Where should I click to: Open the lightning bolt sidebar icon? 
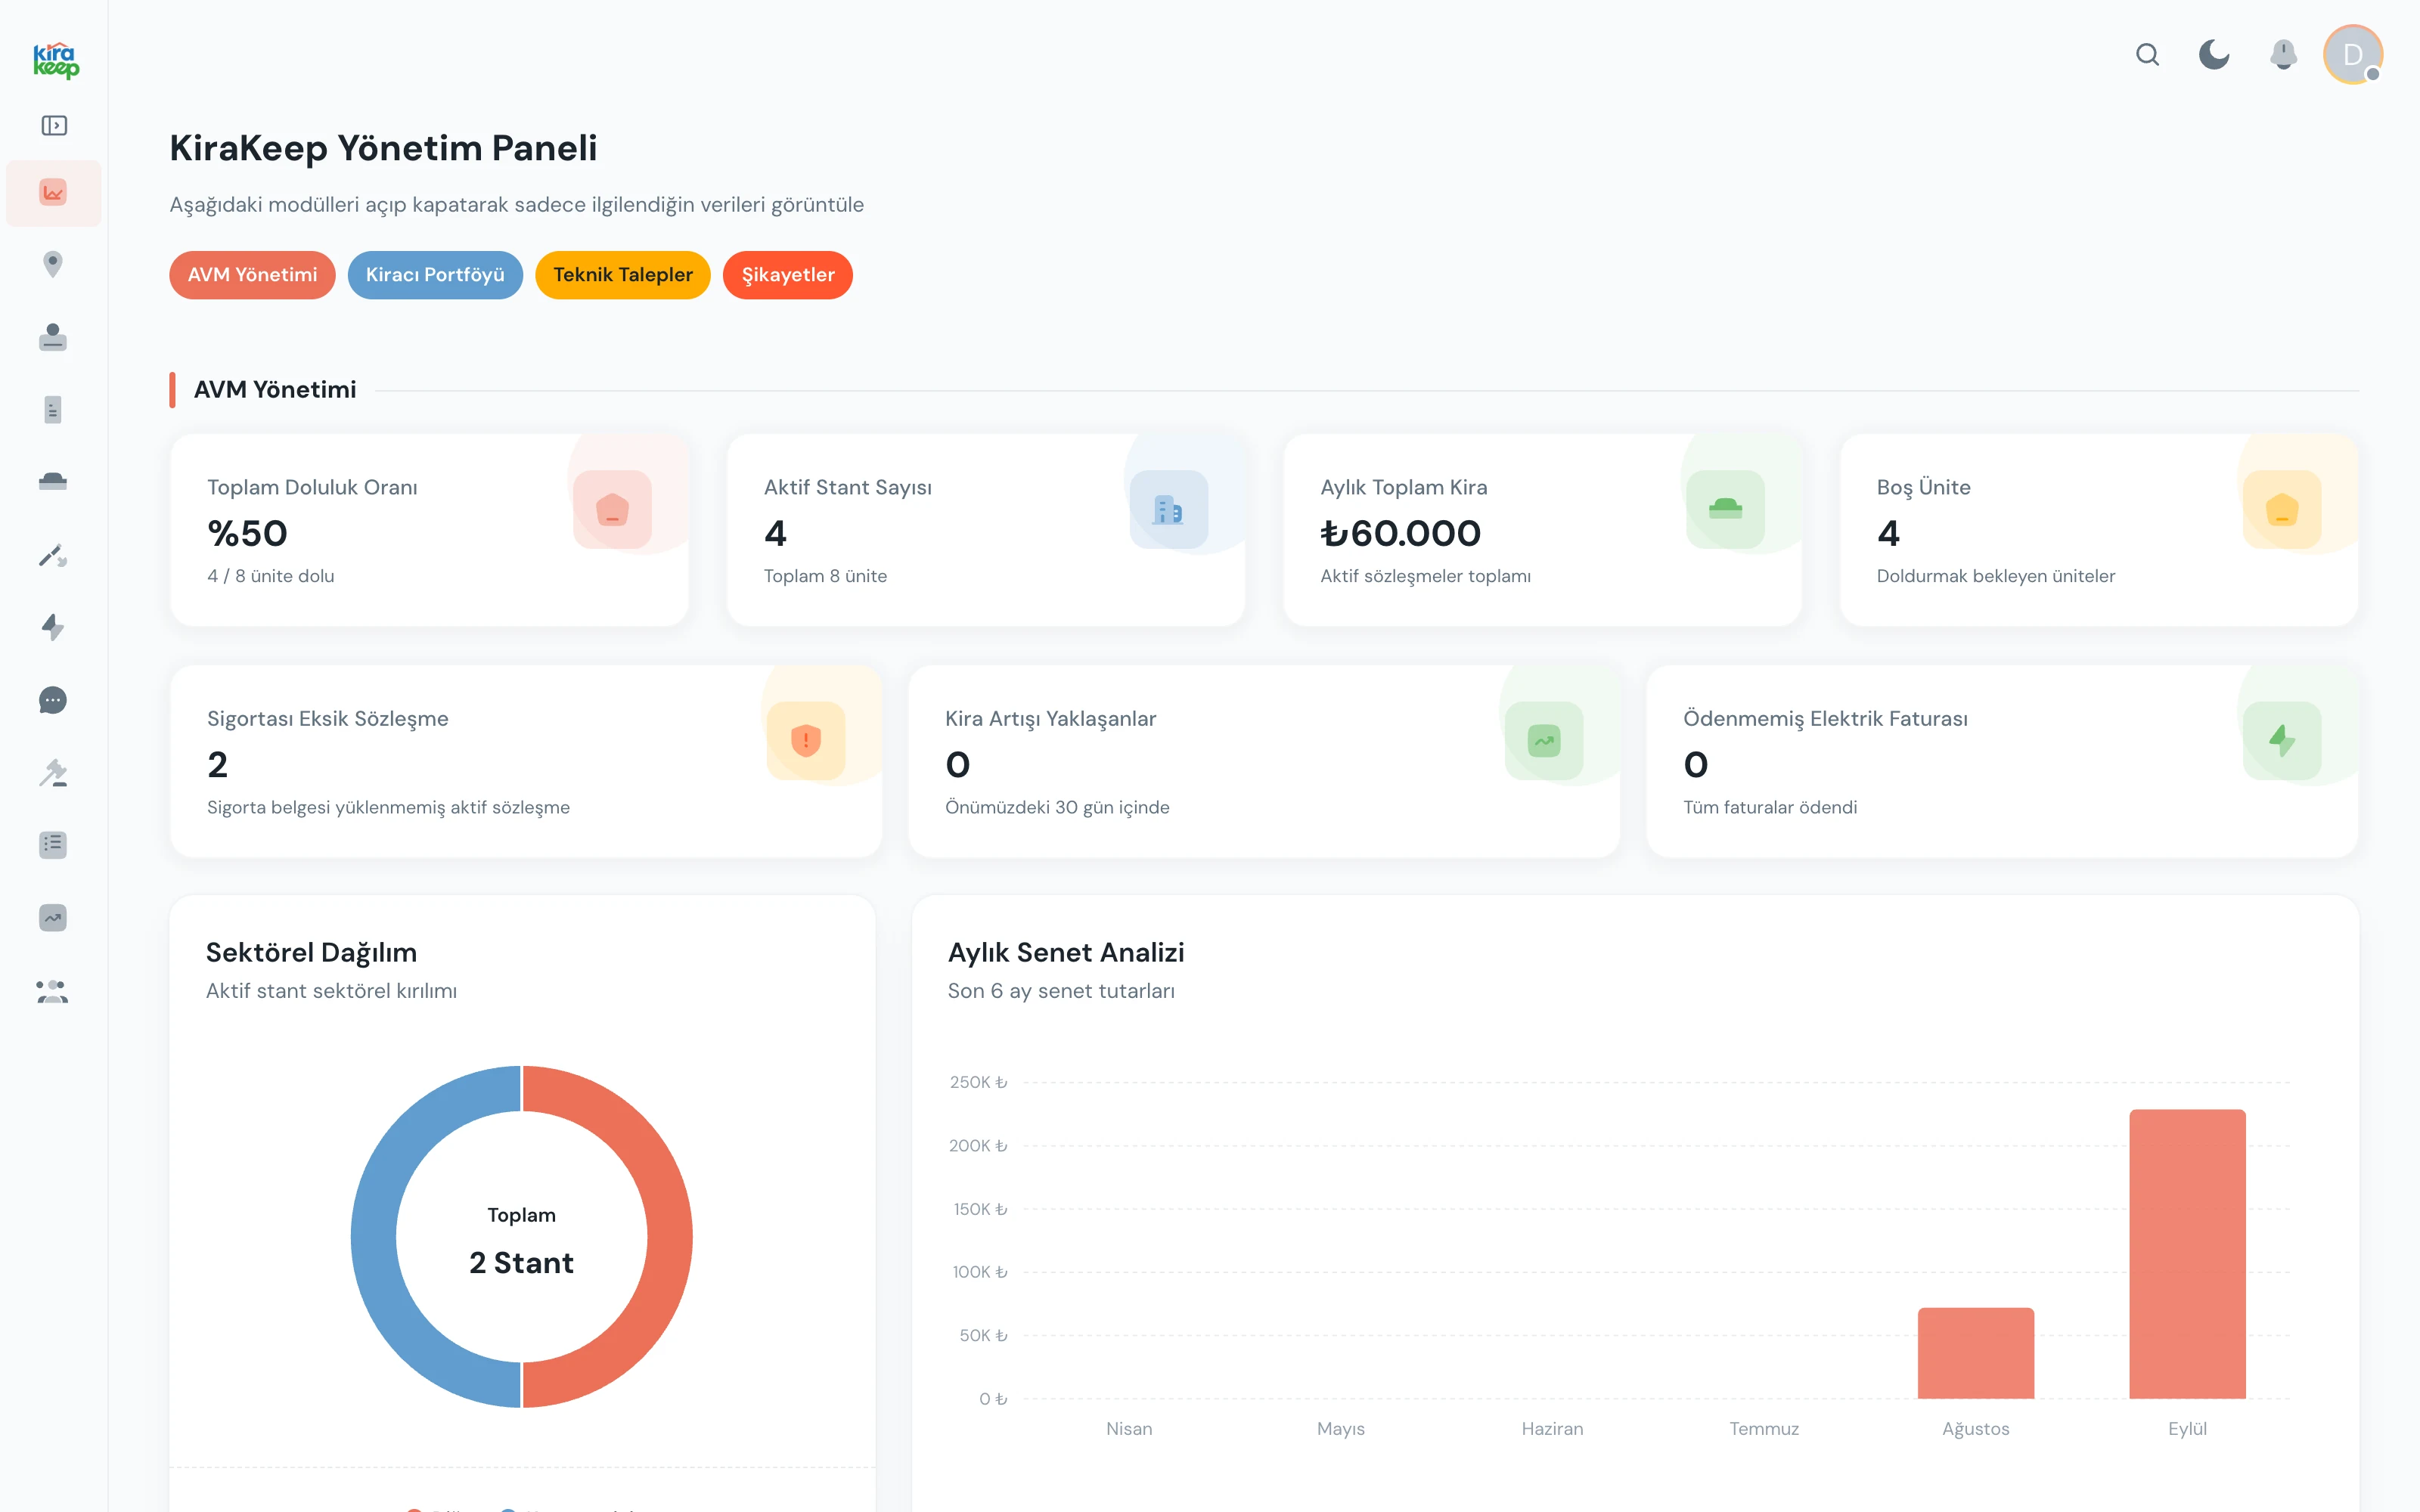click(53, 627)
